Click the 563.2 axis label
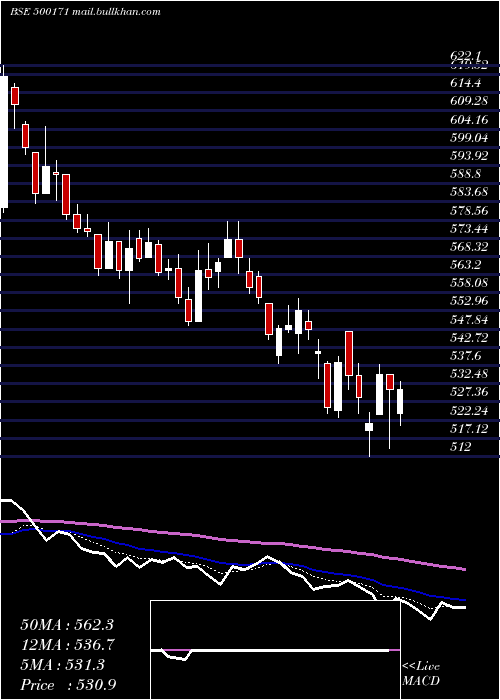 [465, 265]
